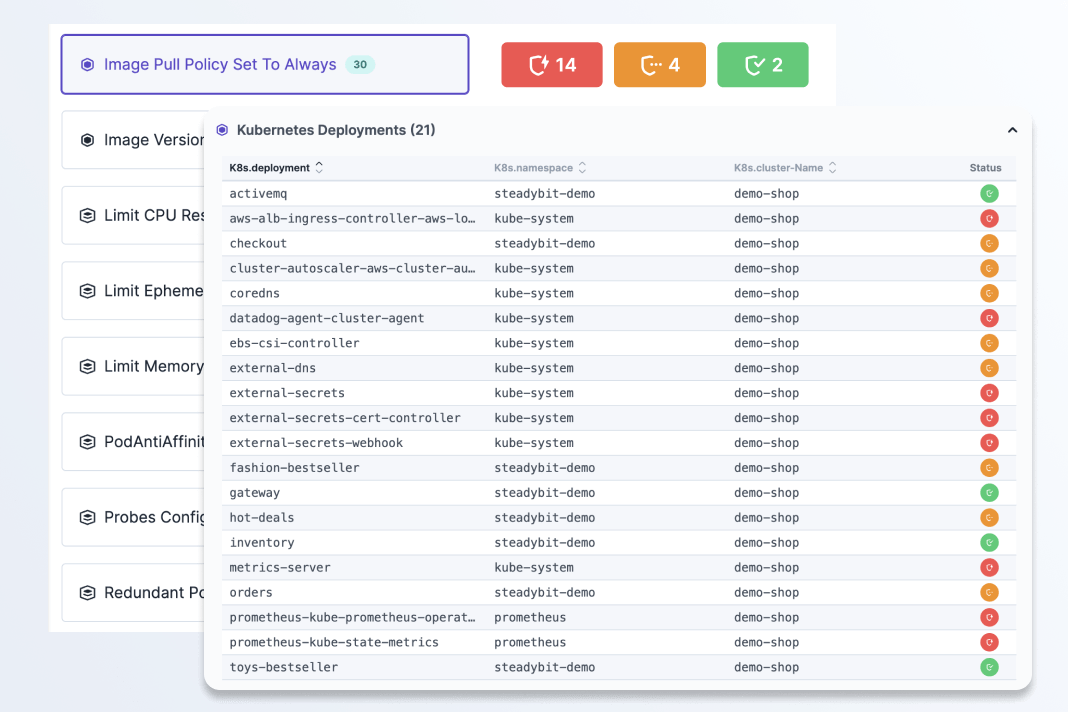Toggle the green 2 passed filter badge
This screenshot has width=1068, height=712.
click(x=763, y=65)
